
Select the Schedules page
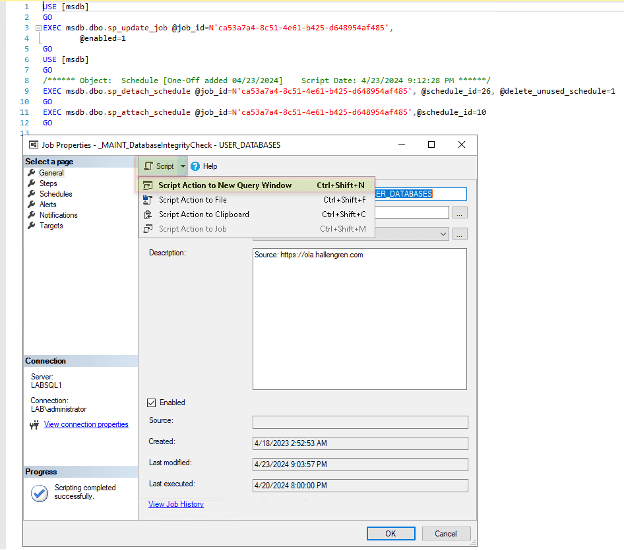(x=56, y=194)
